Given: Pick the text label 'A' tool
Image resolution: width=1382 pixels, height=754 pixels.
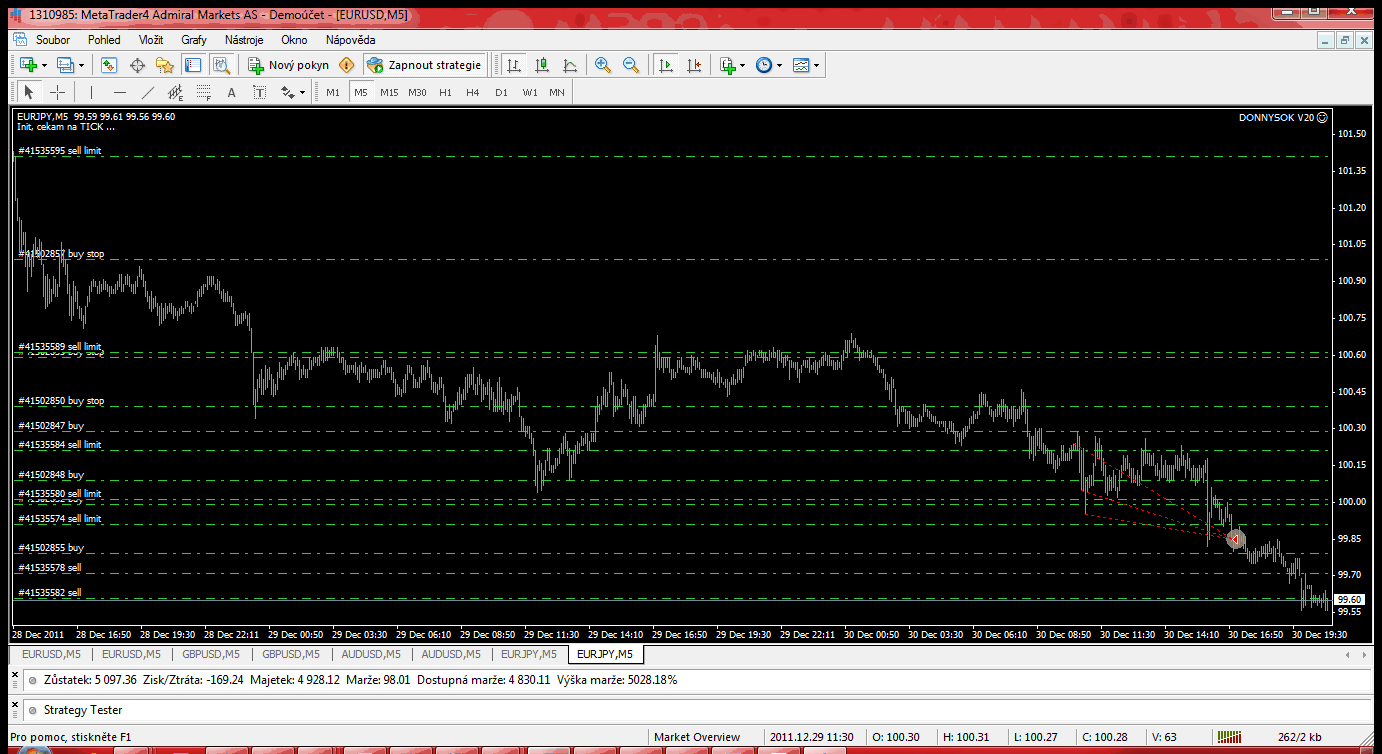Looking at the screenshot, I should [231, 92].
